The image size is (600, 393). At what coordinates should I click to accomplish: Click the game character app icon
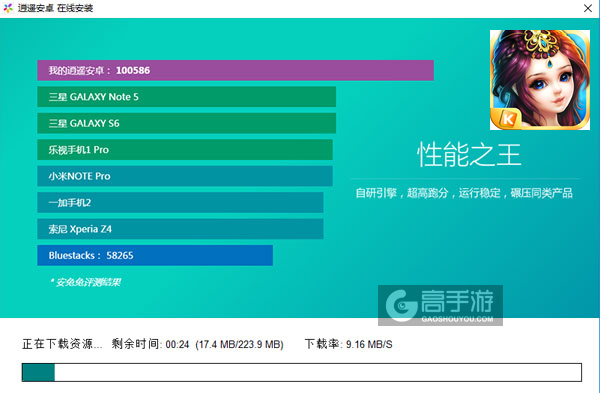click(540, 80)
